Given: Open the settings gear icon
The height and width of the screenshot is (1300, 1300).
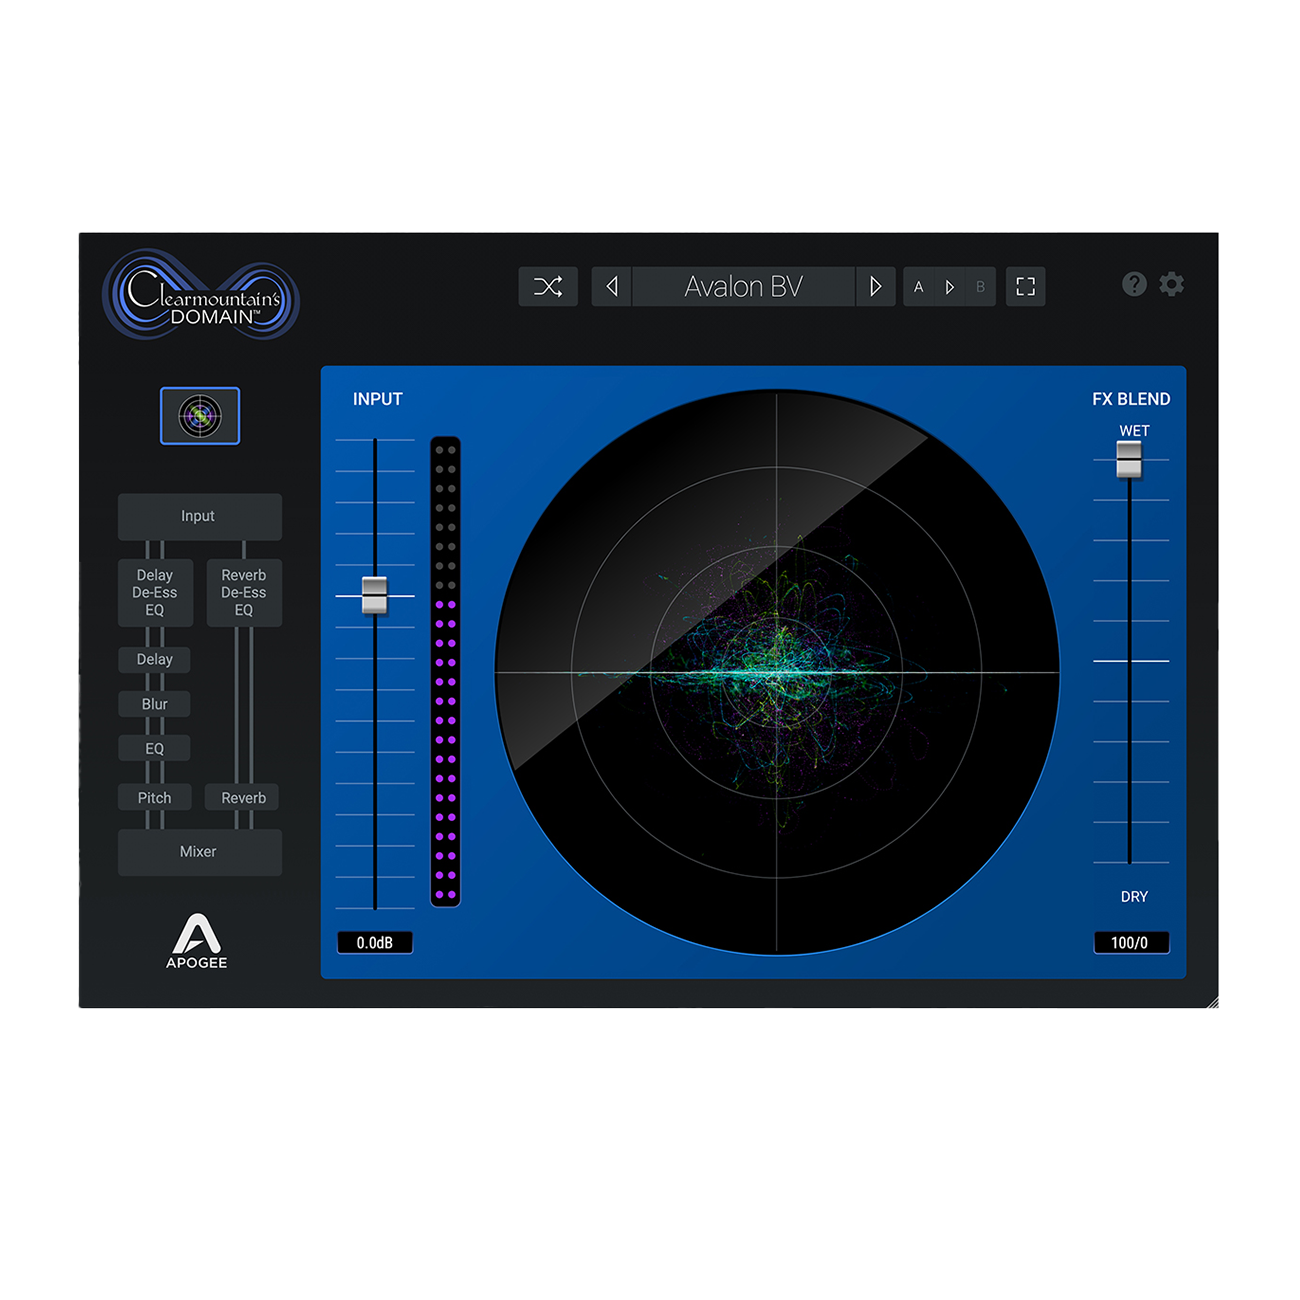Looking at the screenshot, I should click(1172, 285).
